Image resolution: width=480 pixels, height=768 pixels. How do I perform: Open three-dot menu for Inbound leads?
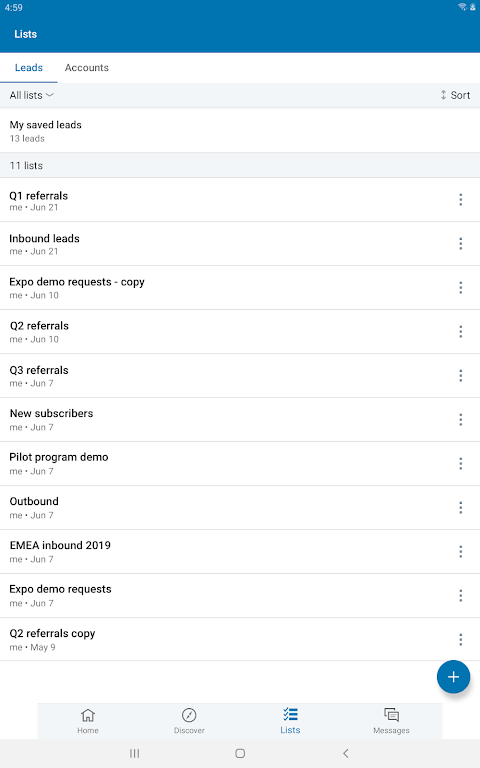(x=460, y=243)
